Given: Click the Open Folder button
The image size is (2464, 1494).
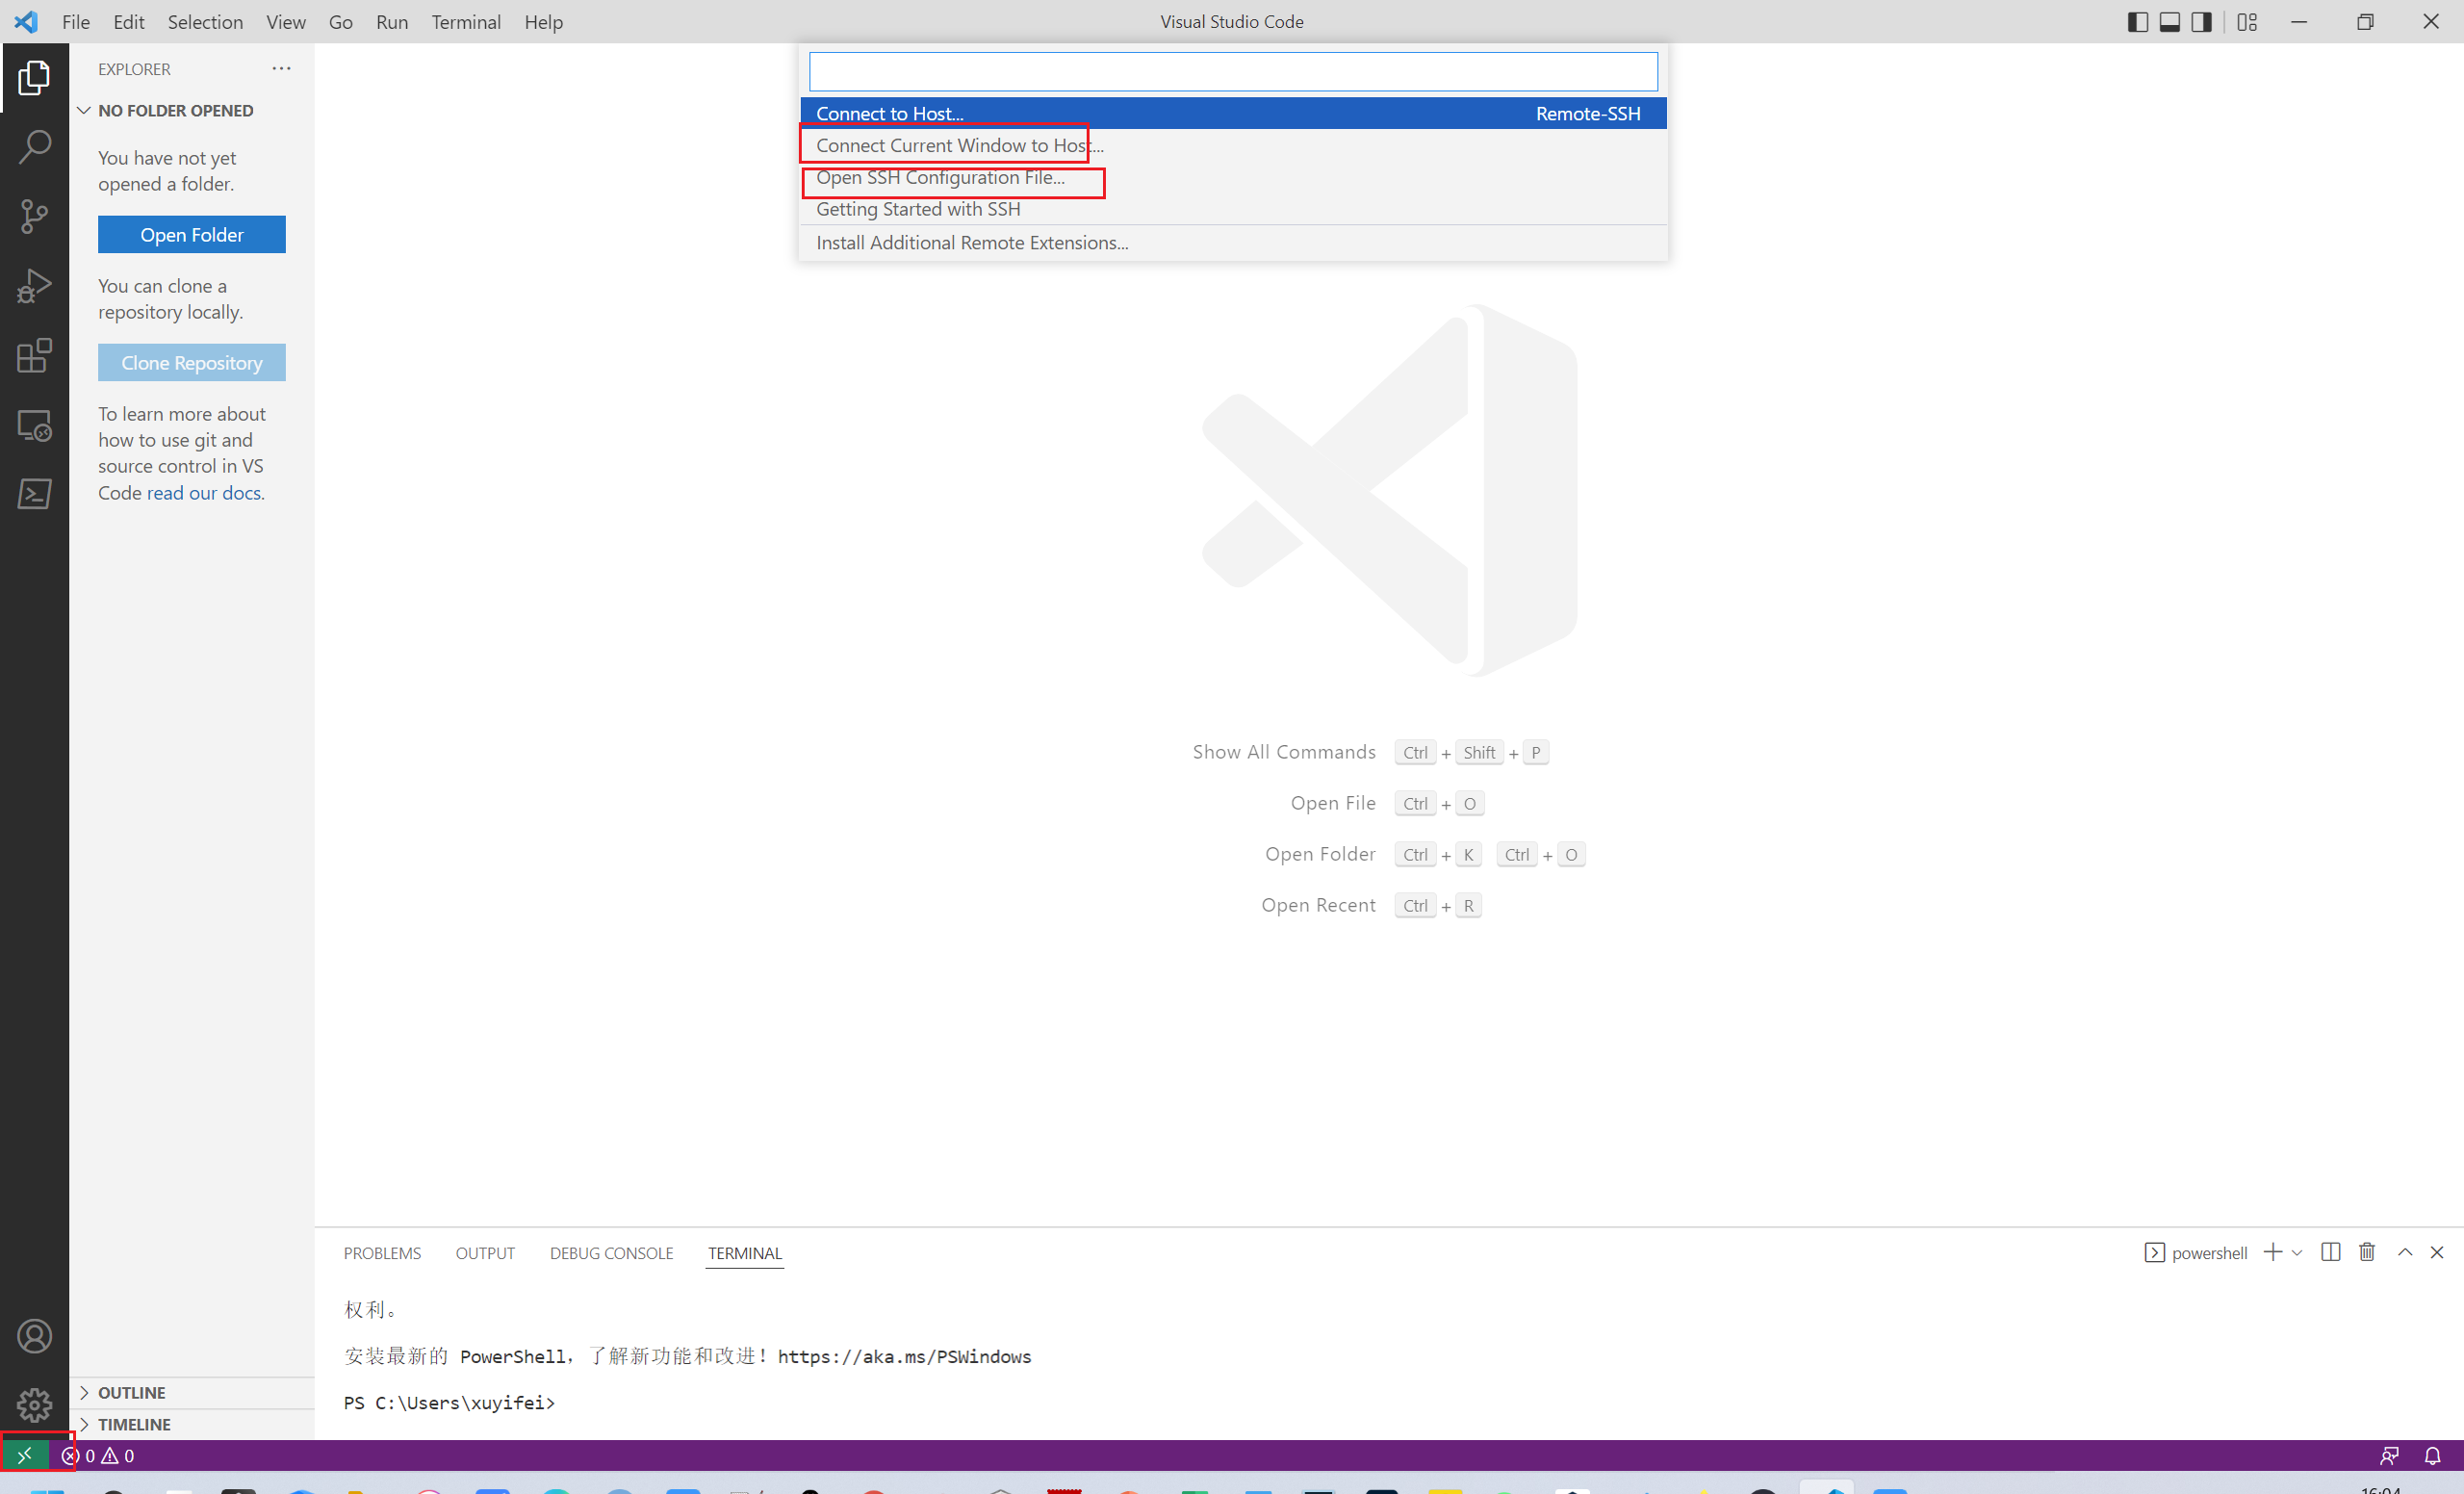Looking at the screenshot, I should pos(191,235).
